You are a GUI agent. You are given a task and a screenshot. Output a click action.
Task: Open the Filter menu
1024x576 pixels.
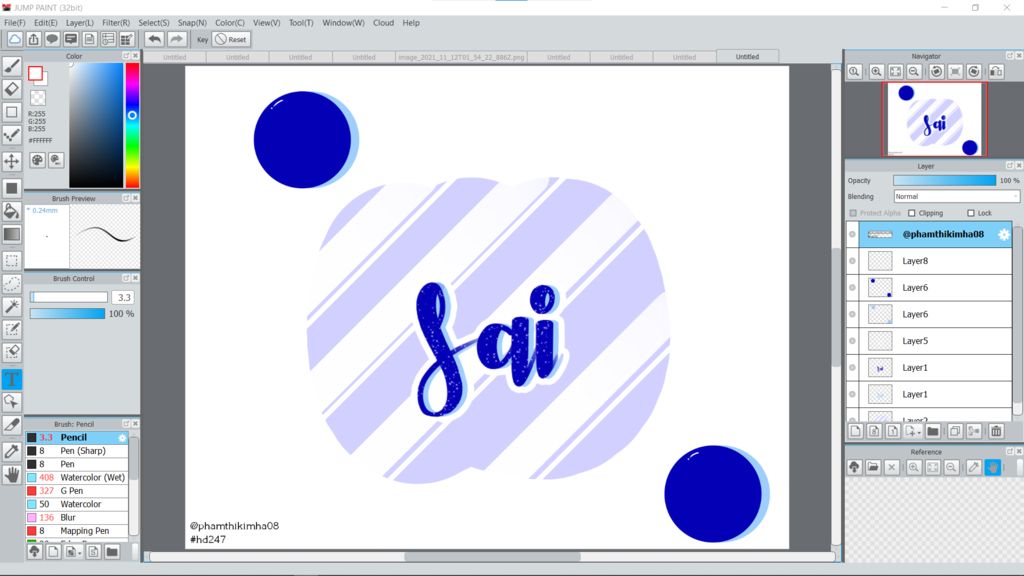pyautogui.click(x=116, y=22)
